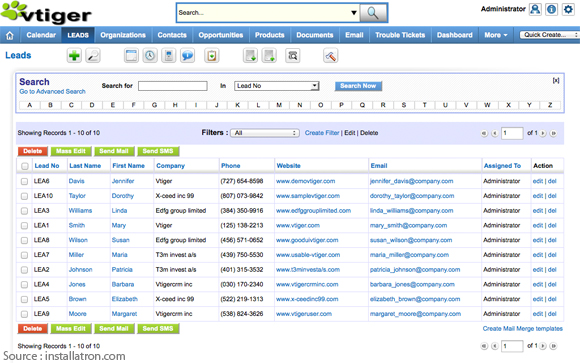
Task: Go to the Contacts tab
Action: [172, 35]
